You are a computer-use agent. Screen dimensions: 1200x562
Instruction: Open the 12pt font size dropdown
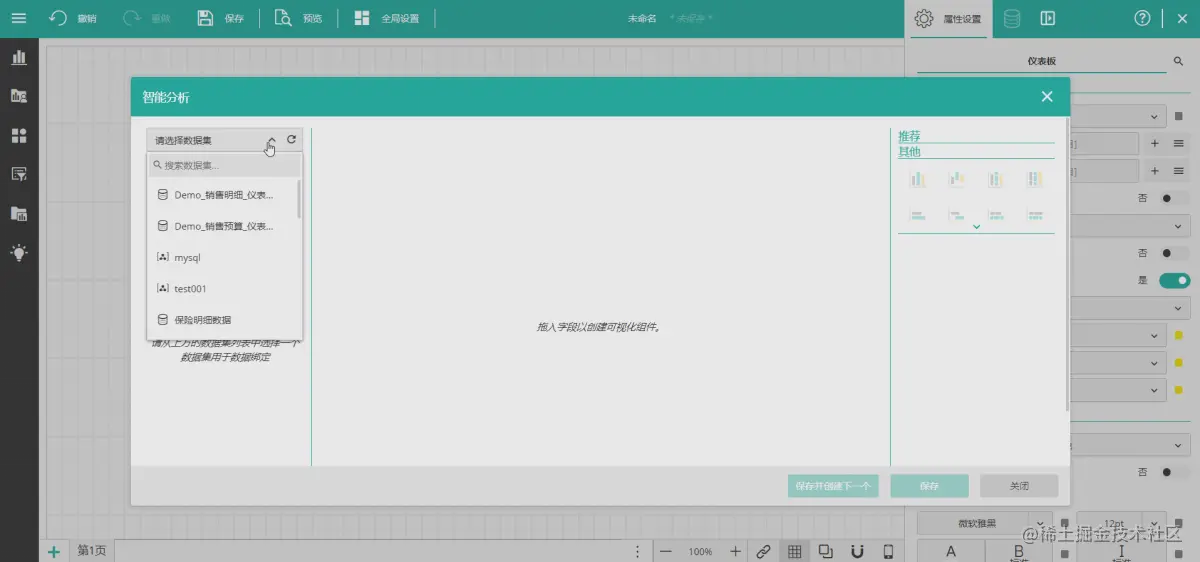tap(1121, 523)
